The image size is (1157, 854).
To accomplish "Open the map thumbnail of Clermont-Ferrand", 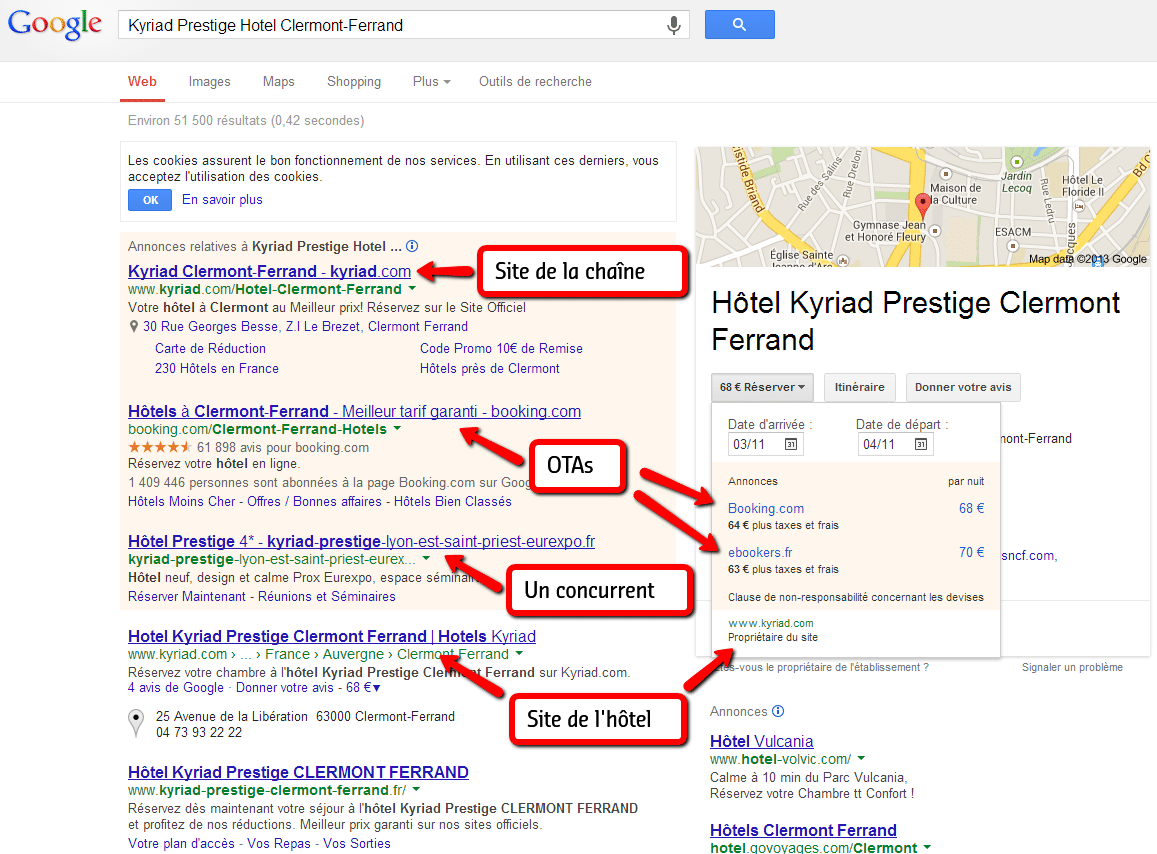I will [923, 207].
